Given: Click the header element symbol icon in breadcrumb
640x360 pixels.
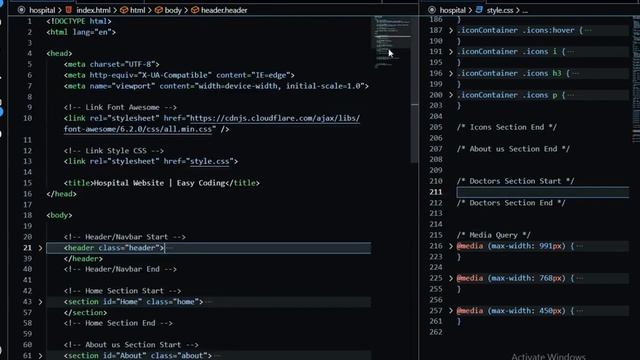Looking at the screenshot, I should [195, 10].
